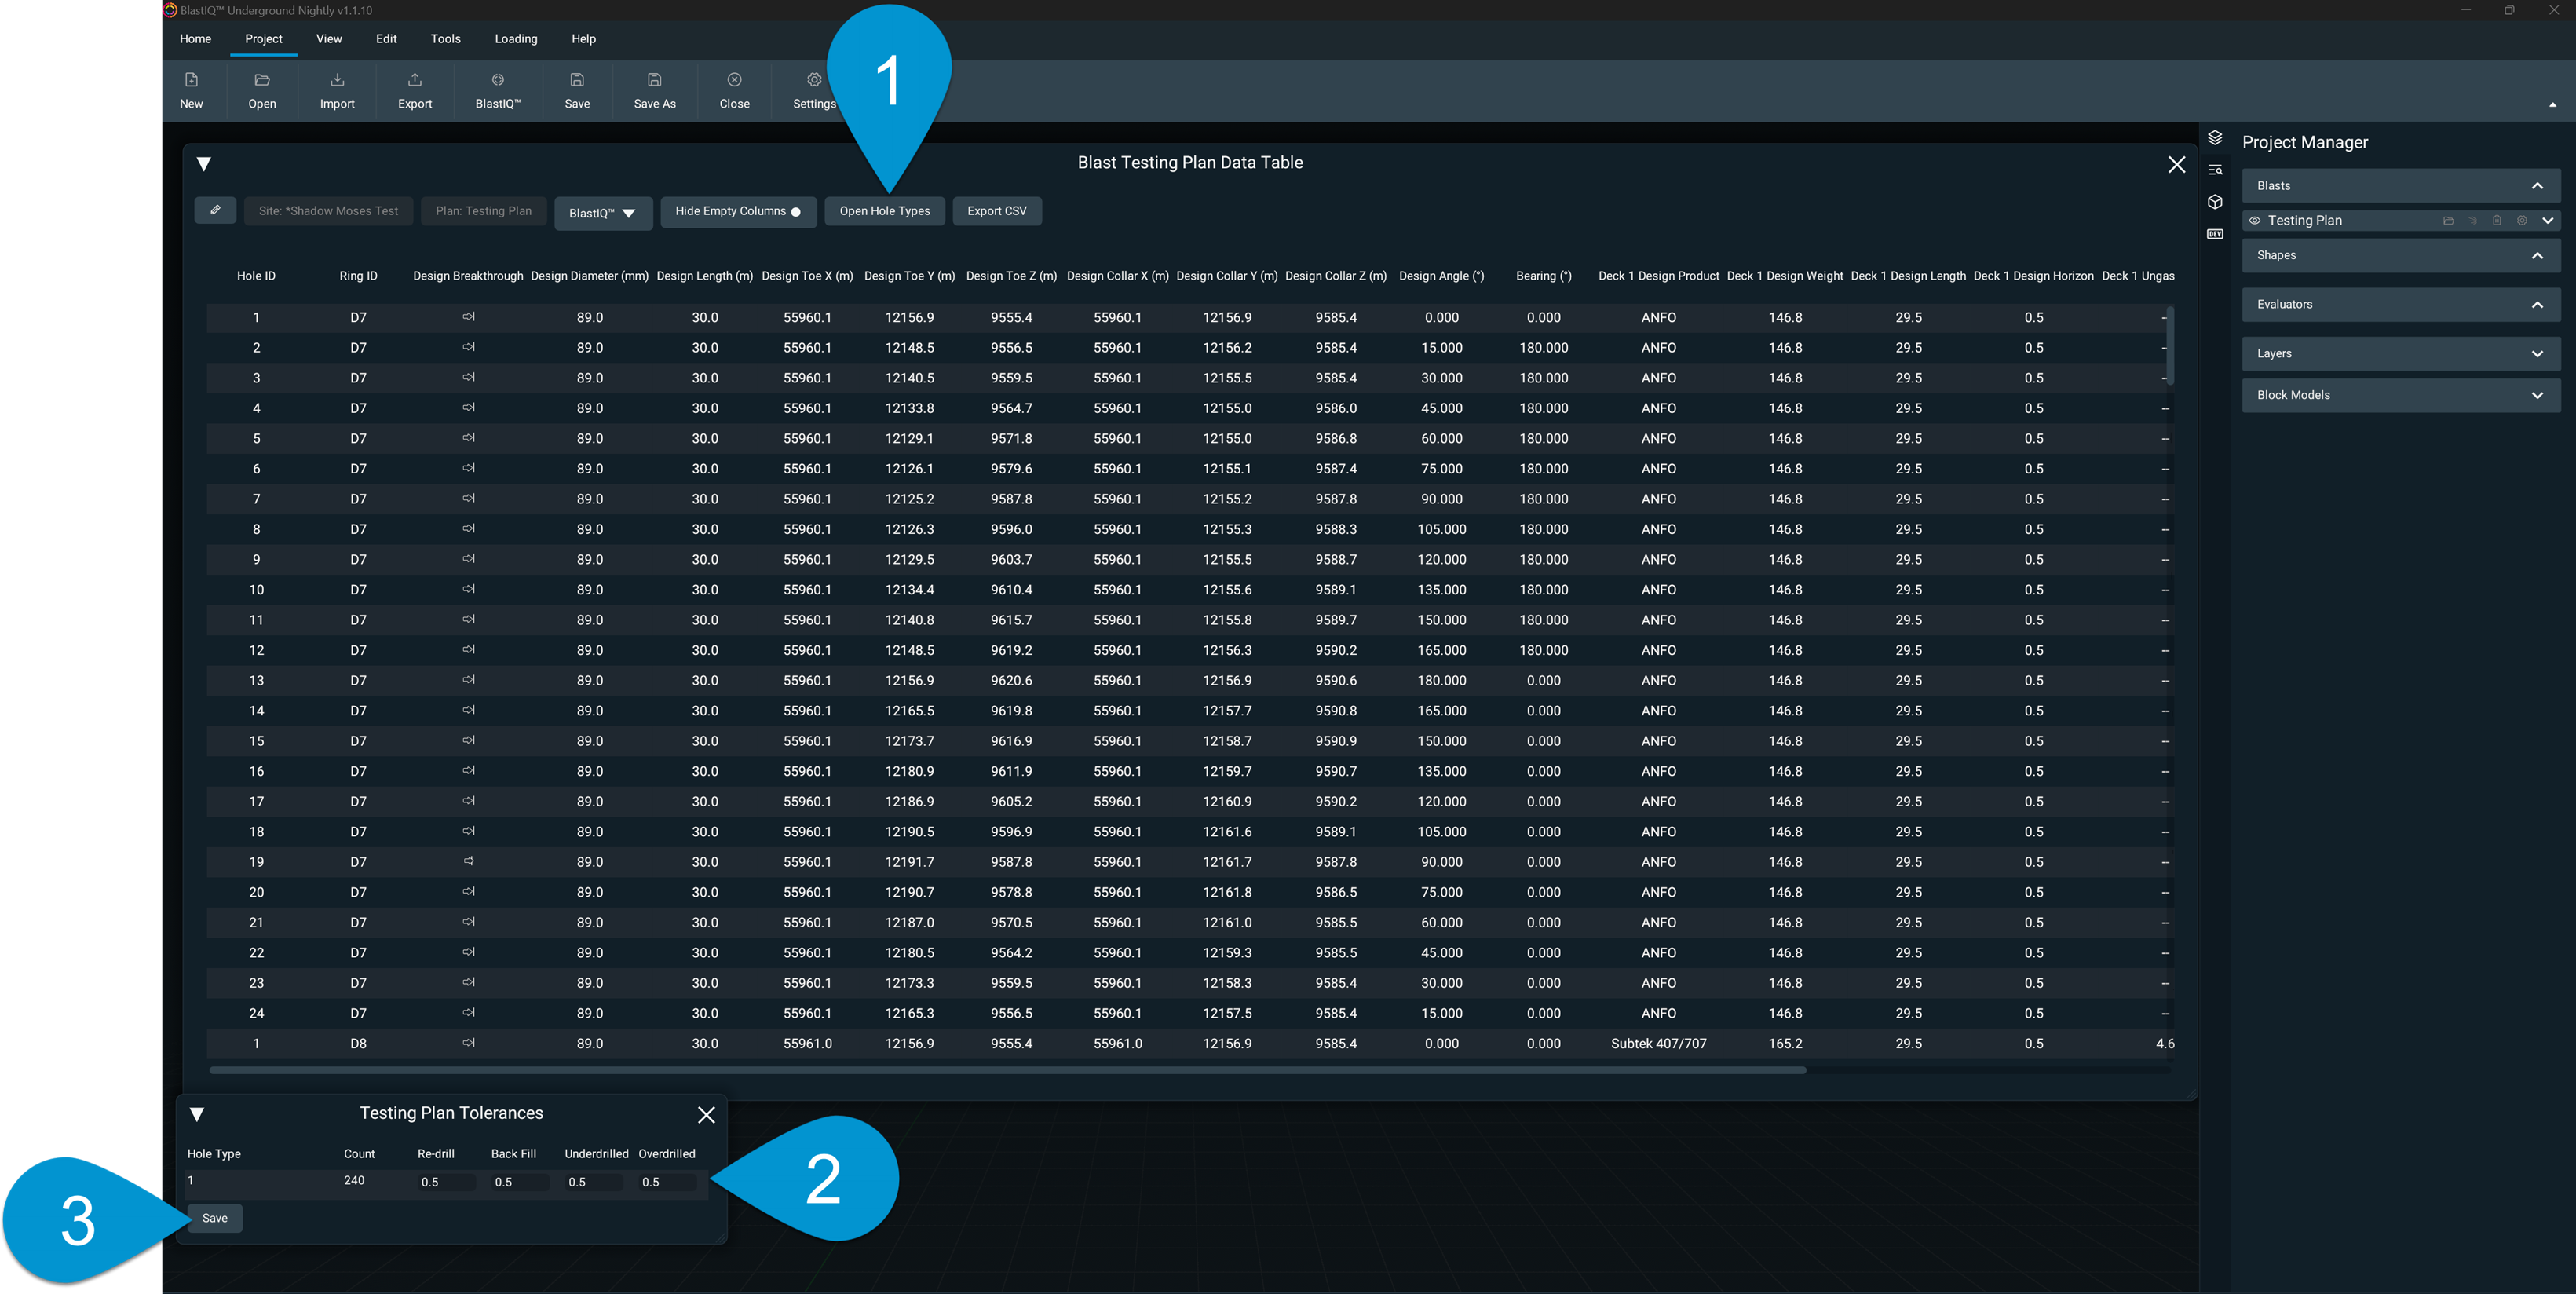This screenshot has height=1294, width=2576.
Task: Click Subtek 407/707 product cell
Action: [1658, 1043]
